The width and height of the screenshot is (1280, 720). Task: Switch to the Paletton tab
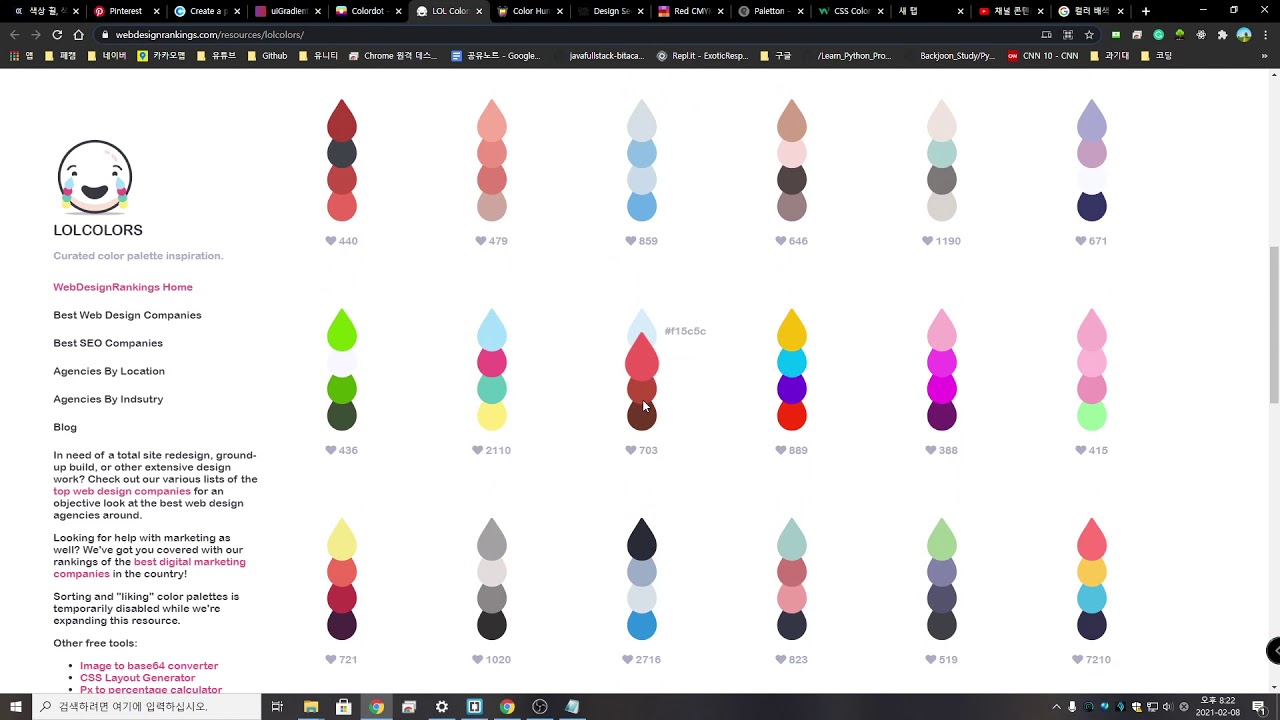[x=768, y=11]
